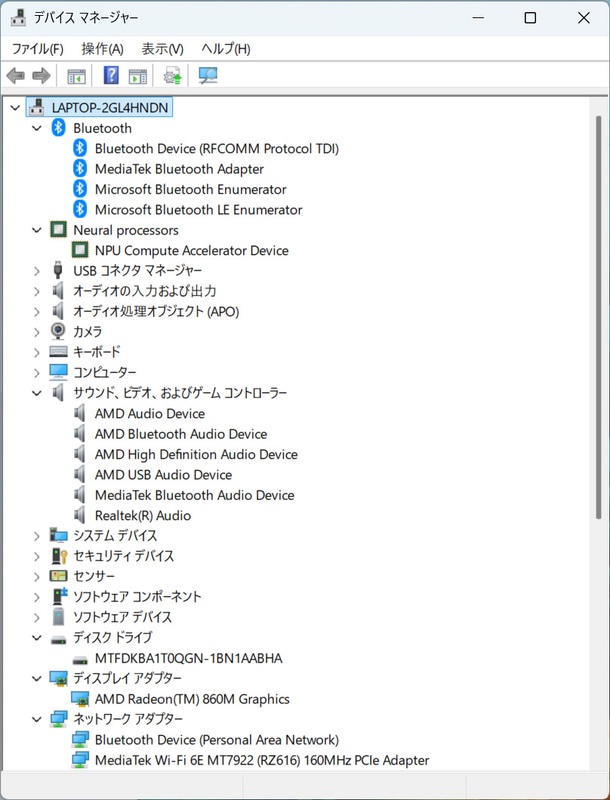Image resolution: width=610 pixels, height=800 pixels.
Task: Minimize the Device Manager window
Action: pyautogui.click(x=478, y=18)
